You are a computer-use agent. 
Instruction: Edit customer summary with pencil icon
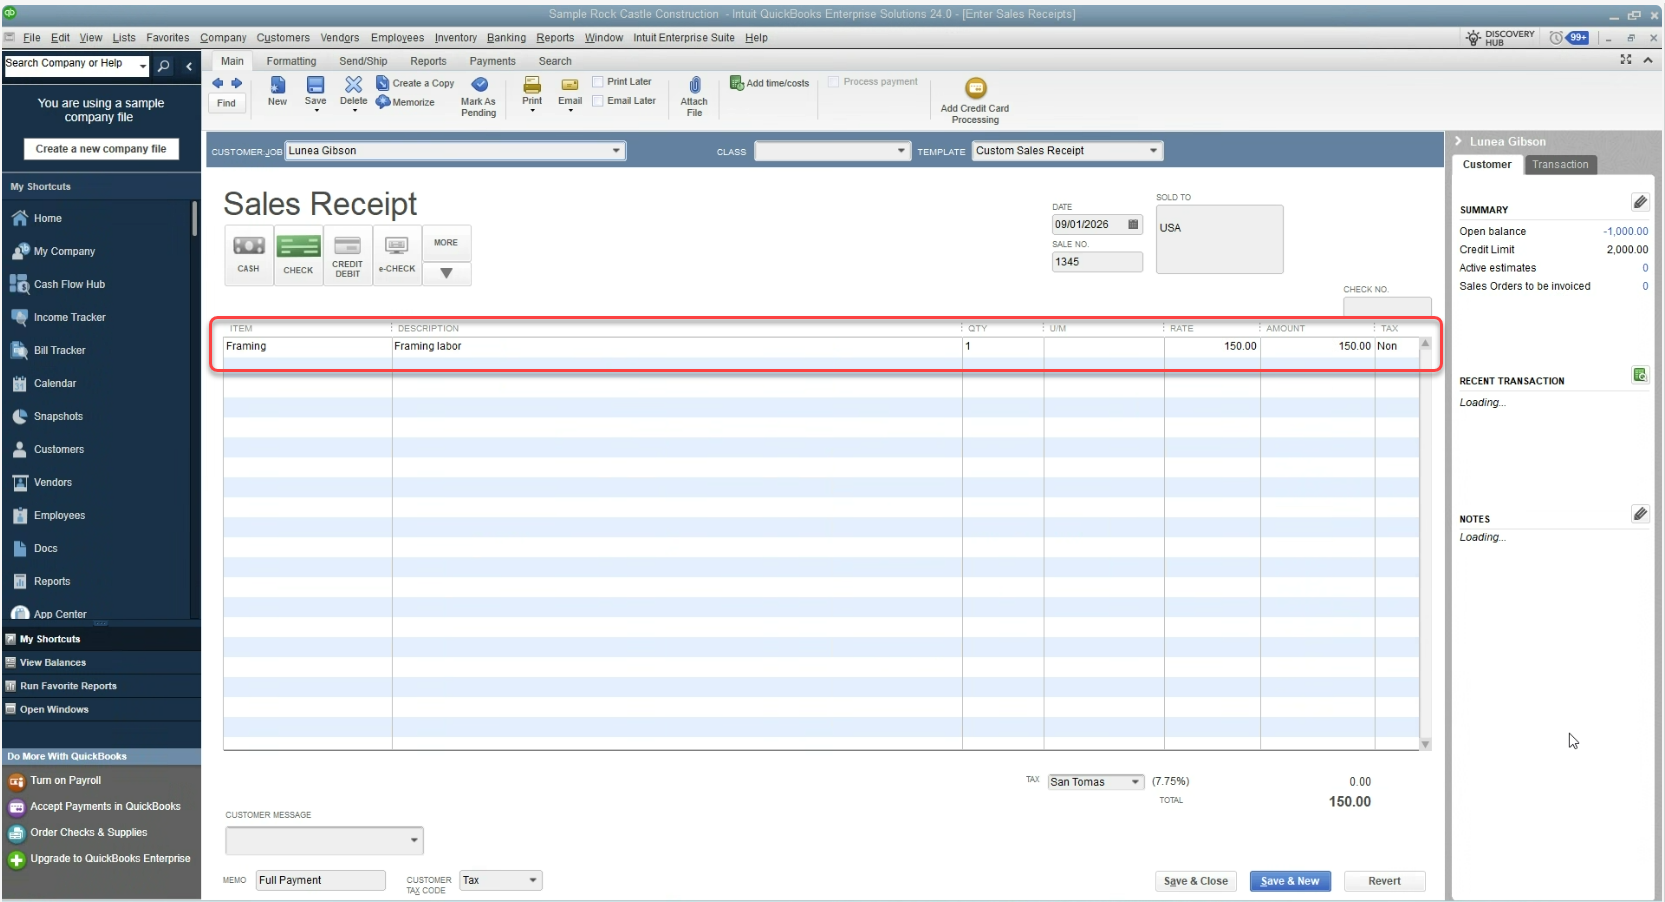pos(1640,202)
